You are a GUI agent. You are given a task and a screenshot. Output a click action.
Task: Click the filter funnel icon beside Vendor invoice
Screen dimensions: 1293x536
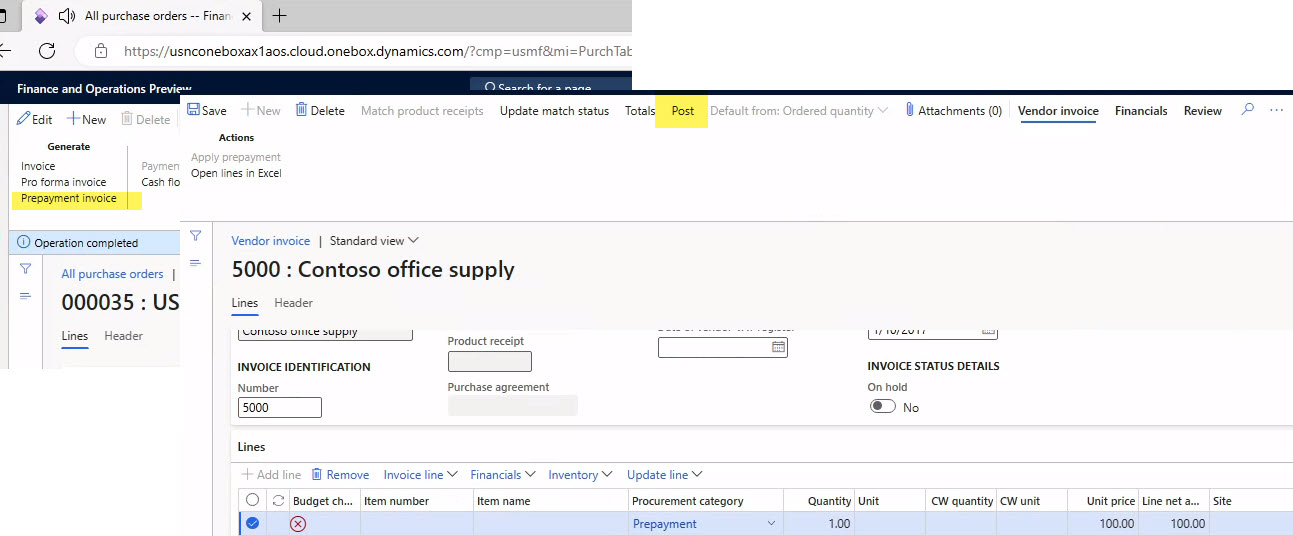click(x=196, y=236)
